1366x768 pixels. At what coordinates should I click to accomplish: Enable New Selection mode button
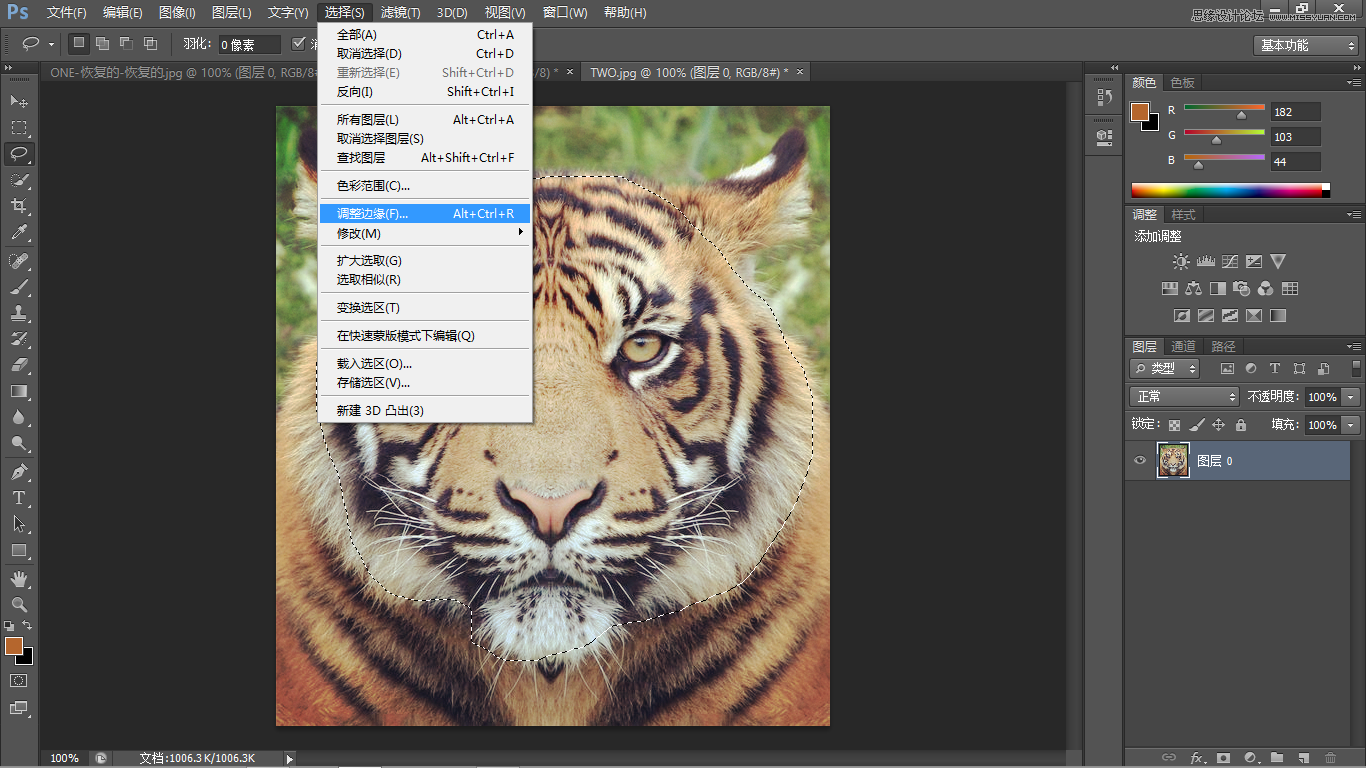(x=79, y=44)
